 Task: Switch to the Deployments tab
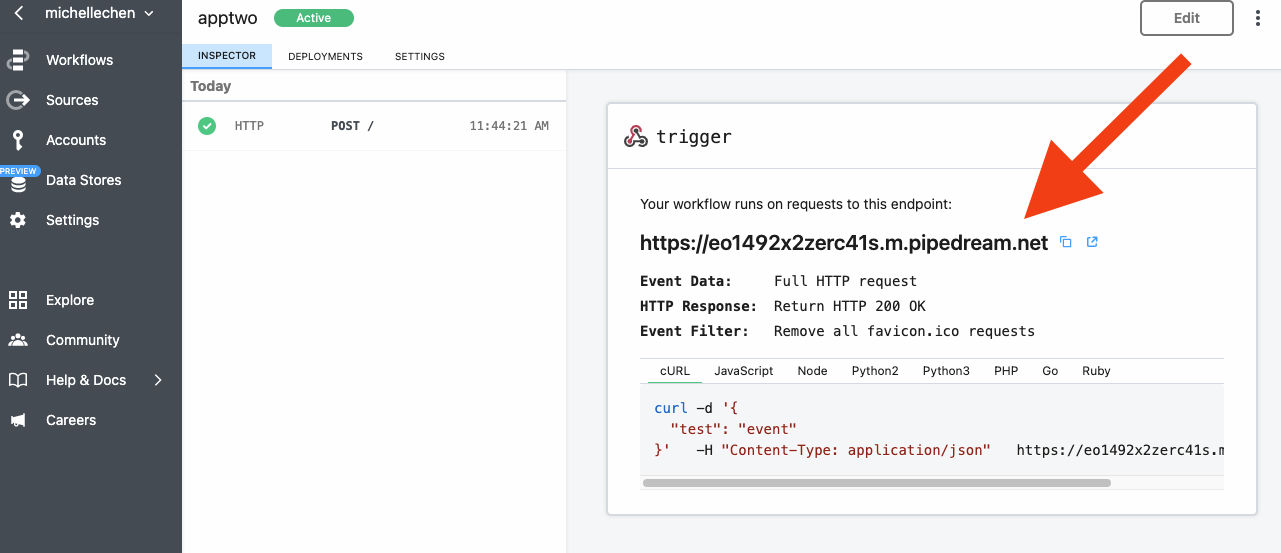click(x=325, y=56)
